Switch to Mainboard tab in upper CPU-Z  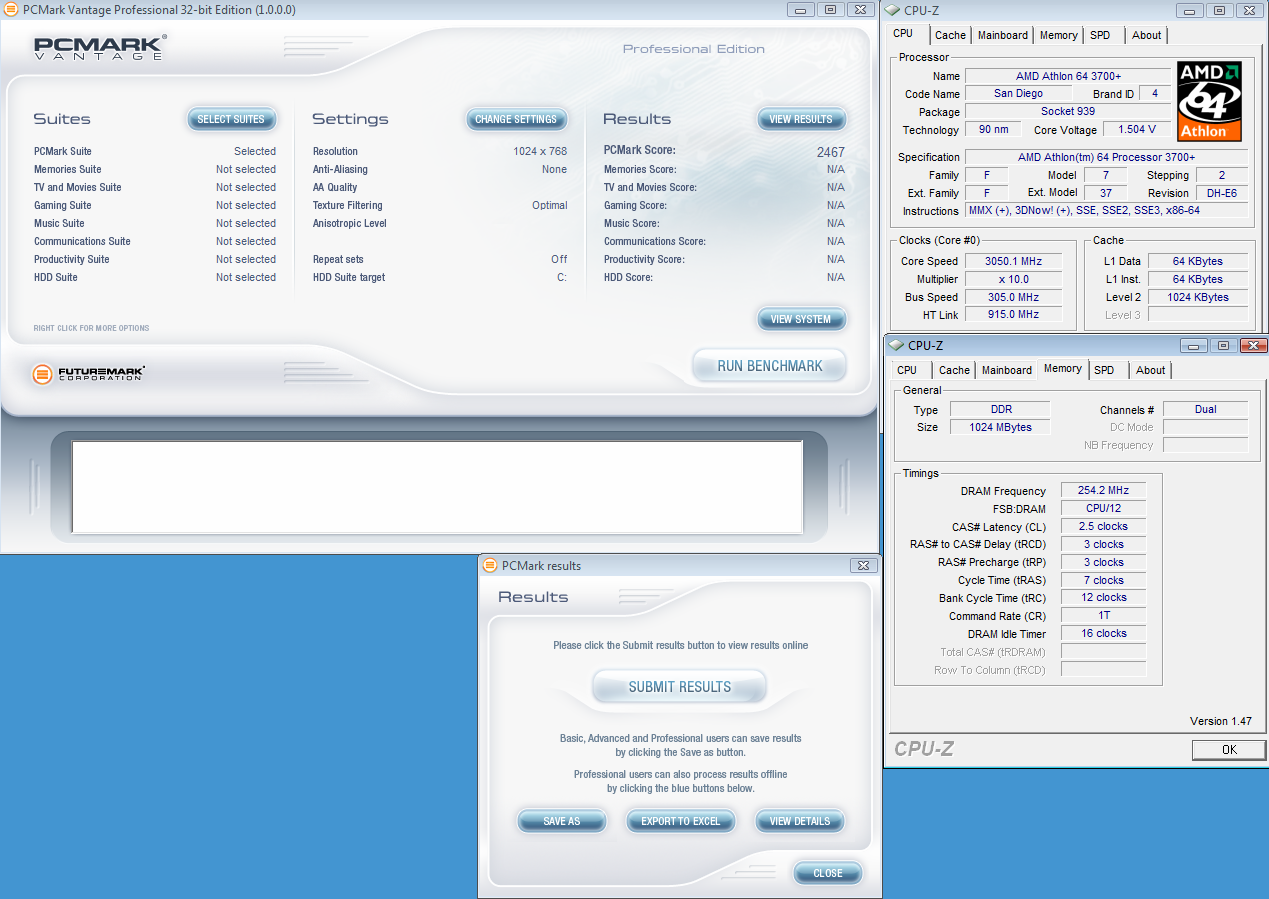coord(1003,35)
